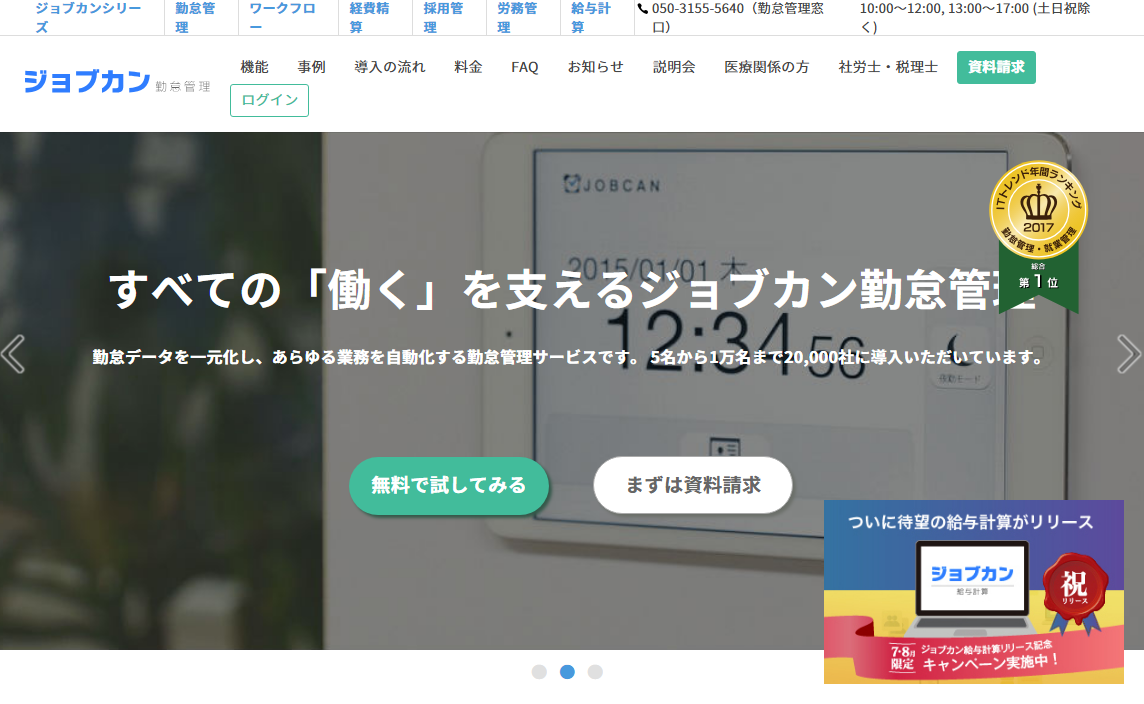Click the phone number 050-3155-5640
Viewport: 1144px width, 704px height.
coord(698,9)
